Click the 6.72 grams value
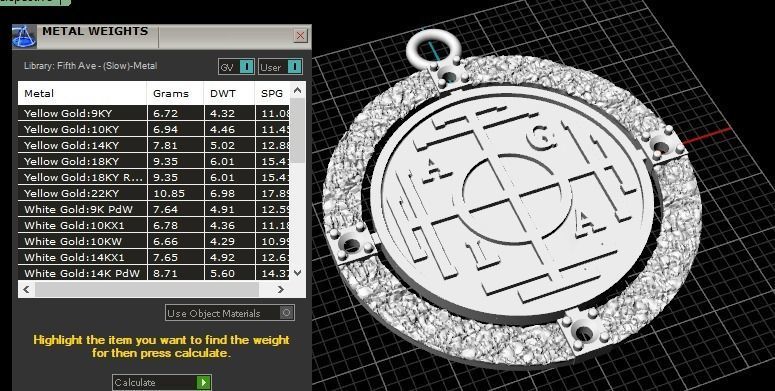This screenshot has height=391, width=775. [x=165, y=113]
